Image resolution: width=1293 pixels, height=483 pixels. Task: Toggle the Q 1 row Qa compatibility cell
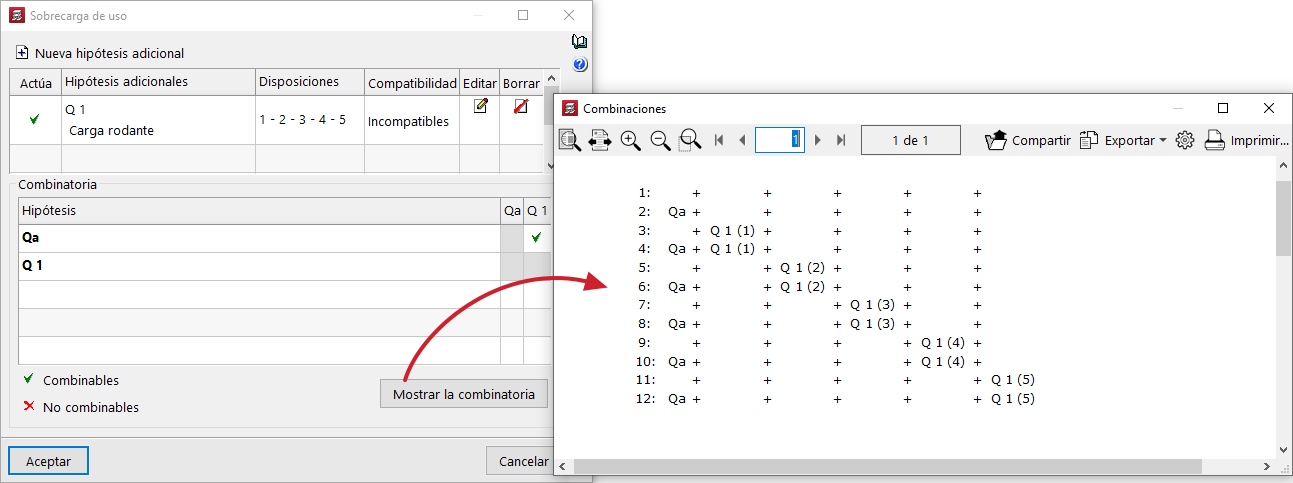512,266
